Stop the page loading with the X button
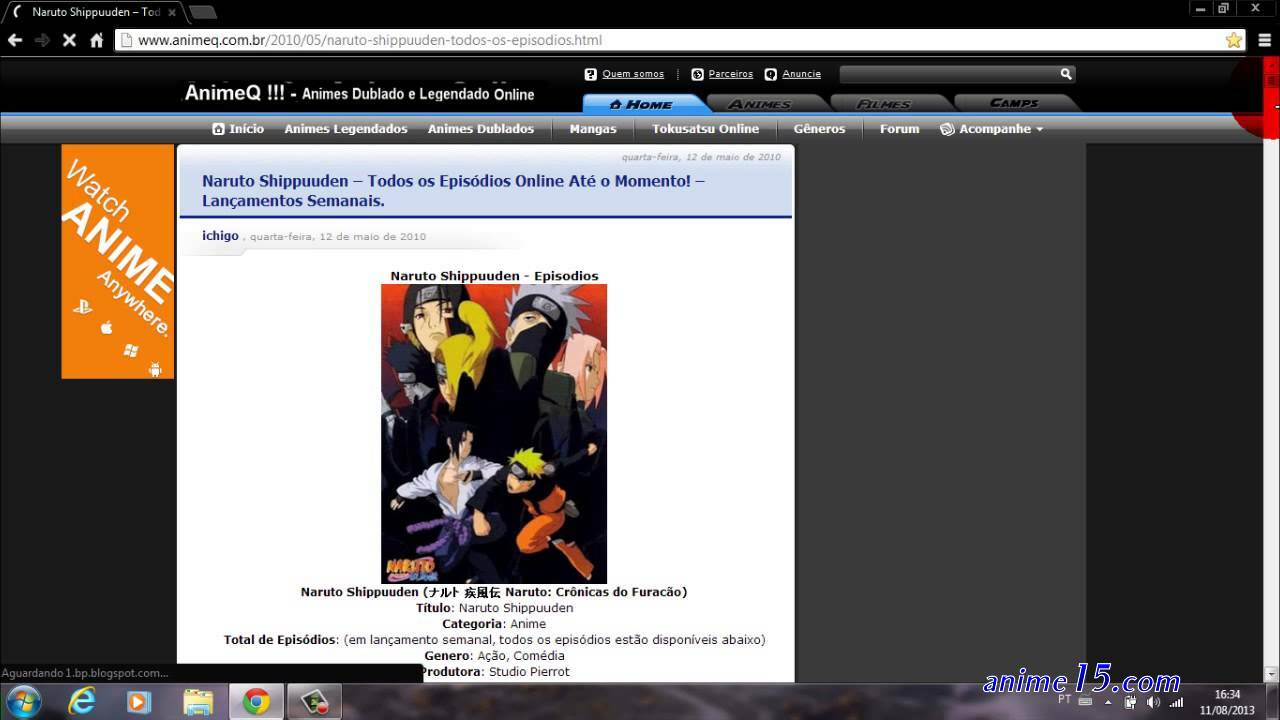1280x720 pixels. point(69,40)
